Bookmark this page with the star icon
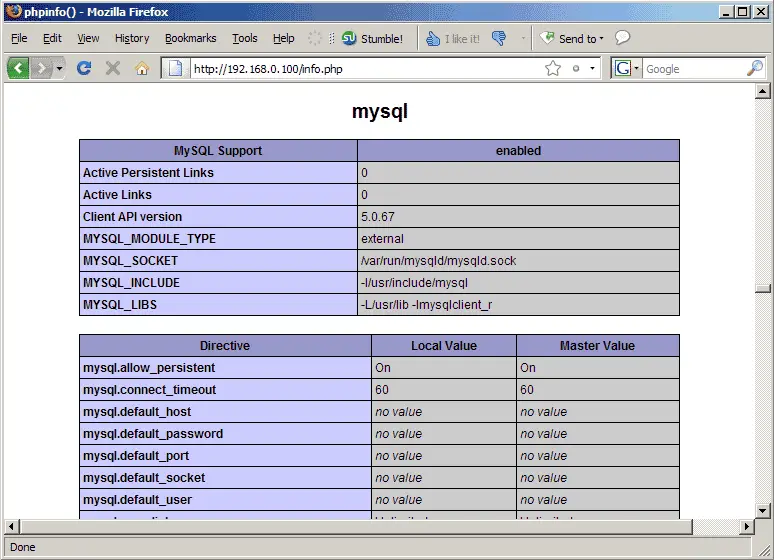 point(553,69)
